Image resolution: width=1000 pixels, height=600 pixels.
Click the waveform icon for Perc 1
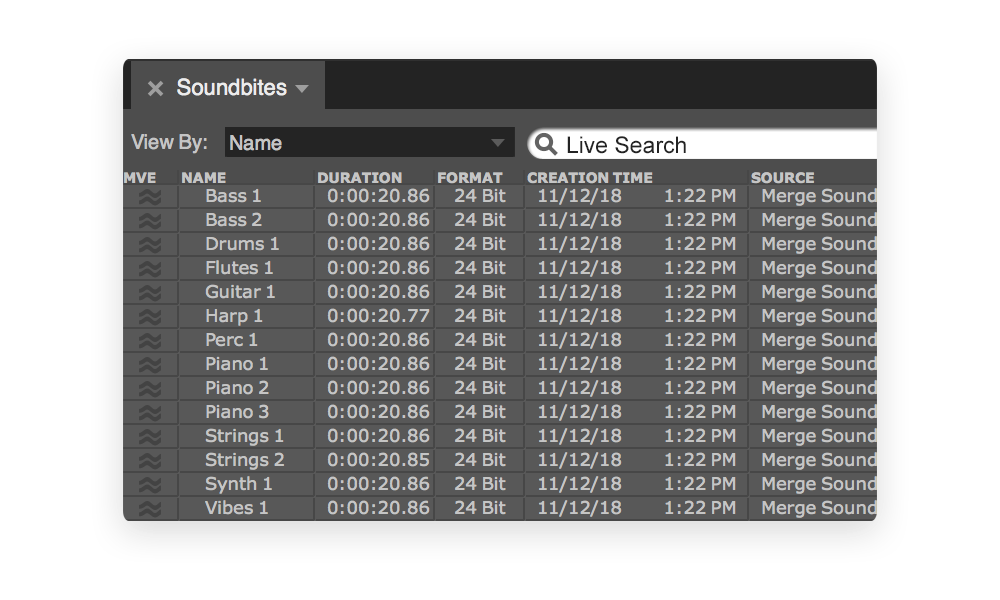point(150,341)
